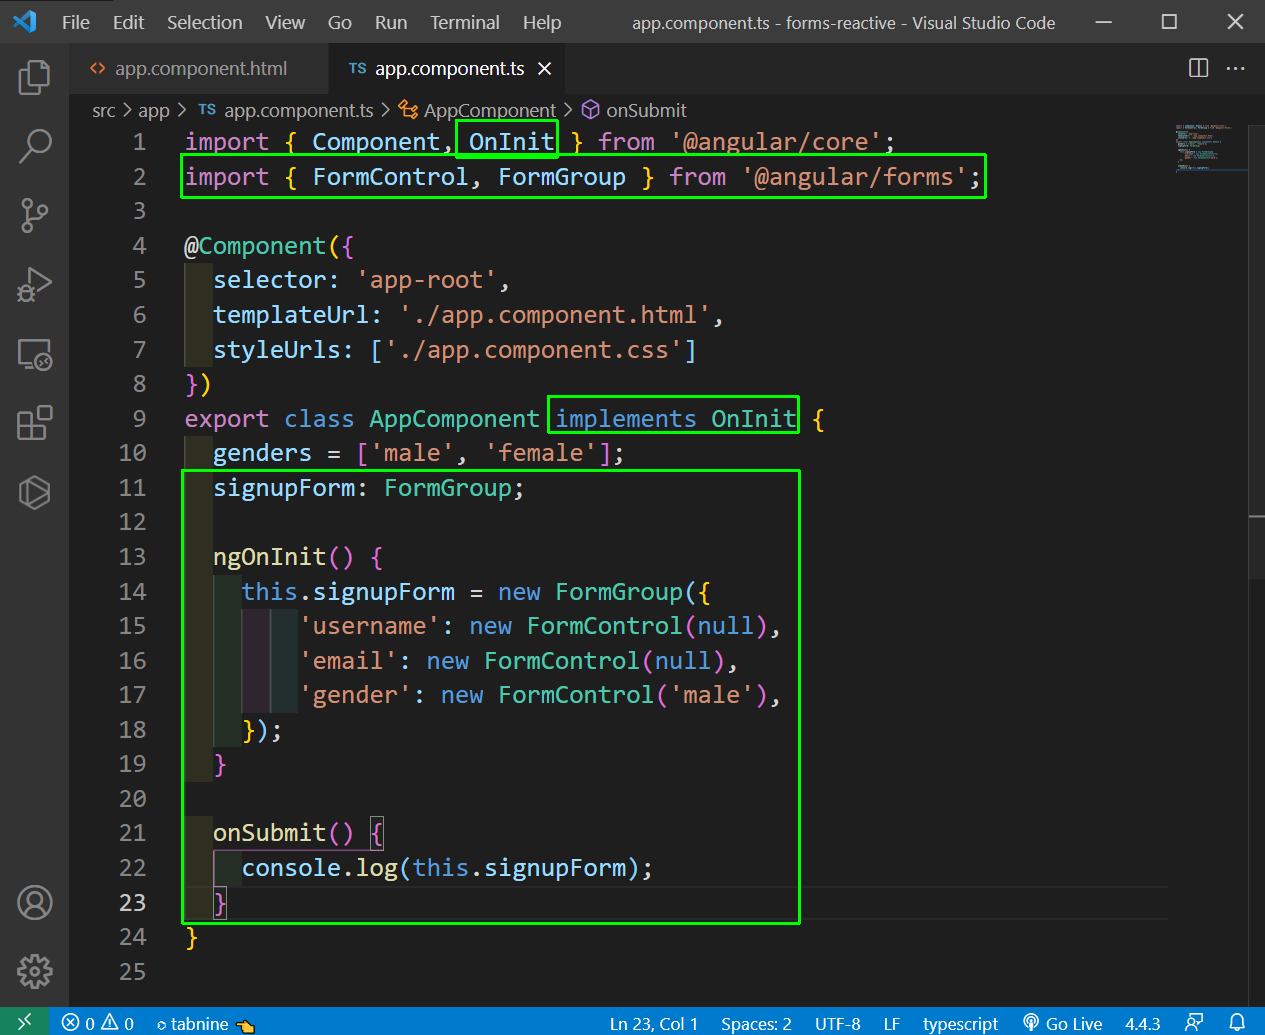Screen dimensions: 1265x1035
Task: Click the app.component.ts breadcrumb
Action: (286, 110)
